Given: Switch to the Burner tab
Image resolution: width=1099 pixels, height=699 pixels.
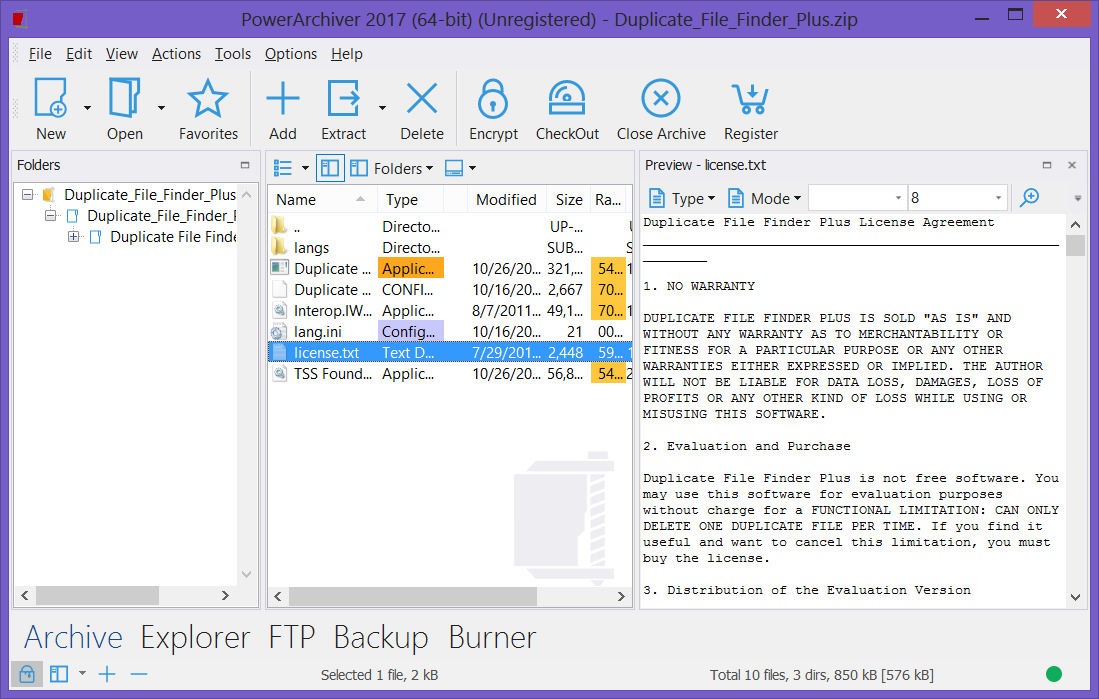Looking at the screenshot, I should [492, 637].
